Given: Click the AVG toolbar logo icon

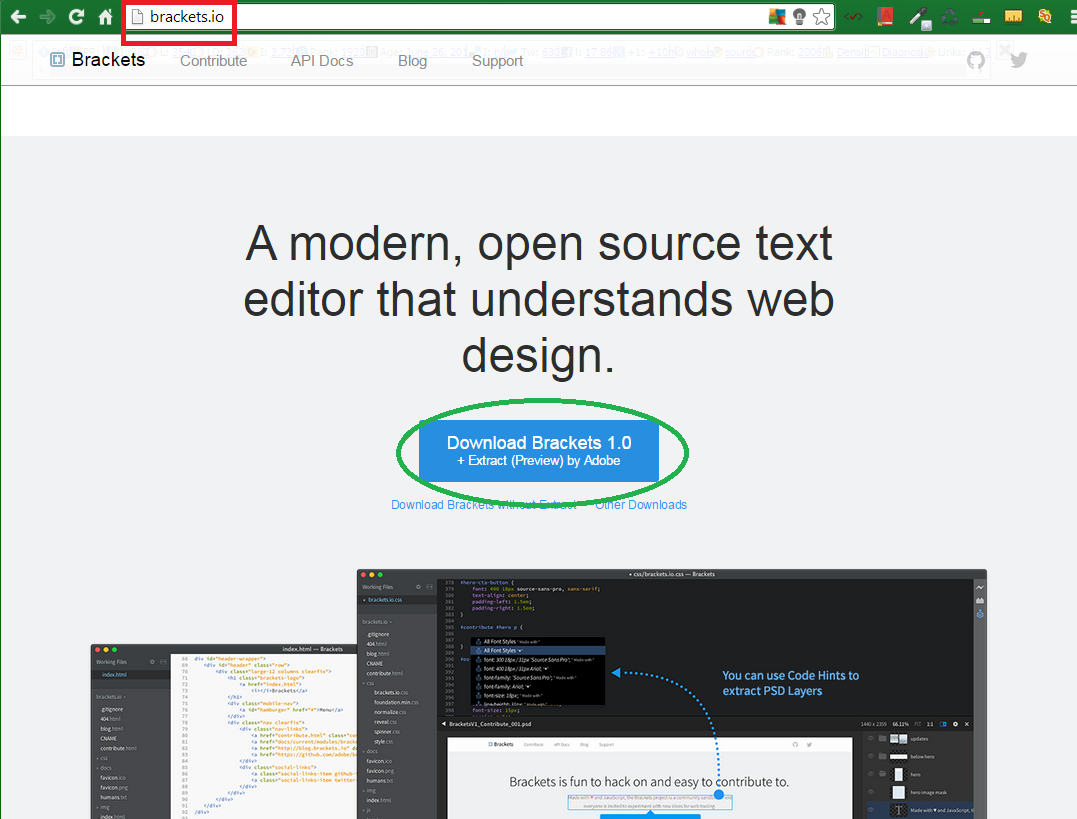Looking at the screenshot, I should 778,16.
